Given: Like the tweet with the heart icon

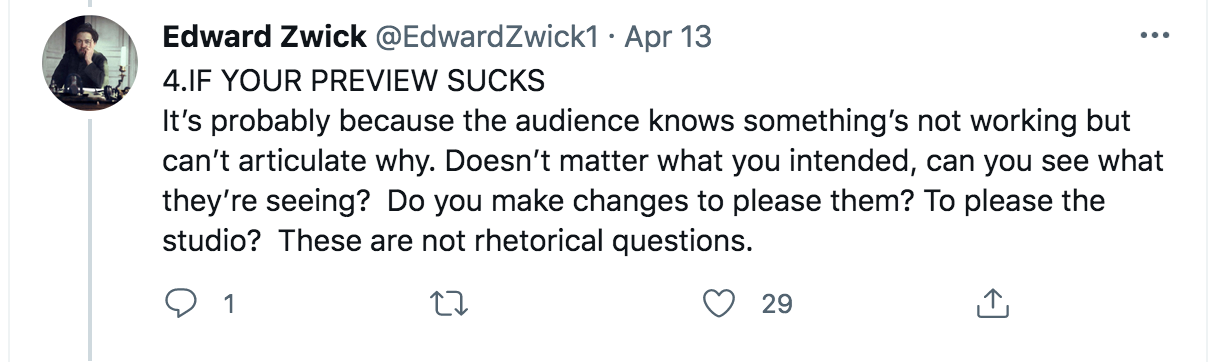Looking at the screenshot, I should click(719, 303).
